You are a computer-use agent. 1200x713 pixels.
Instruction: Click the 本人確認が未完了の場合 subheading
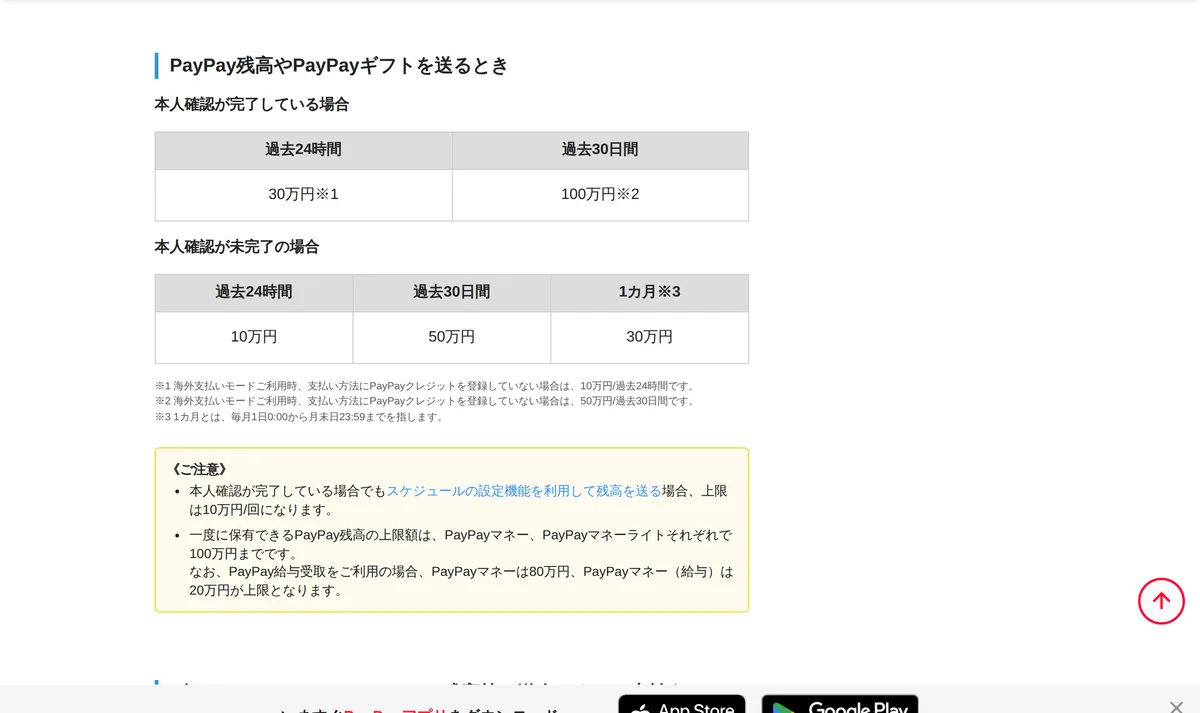pyautogui.click(x=237, y=247)
